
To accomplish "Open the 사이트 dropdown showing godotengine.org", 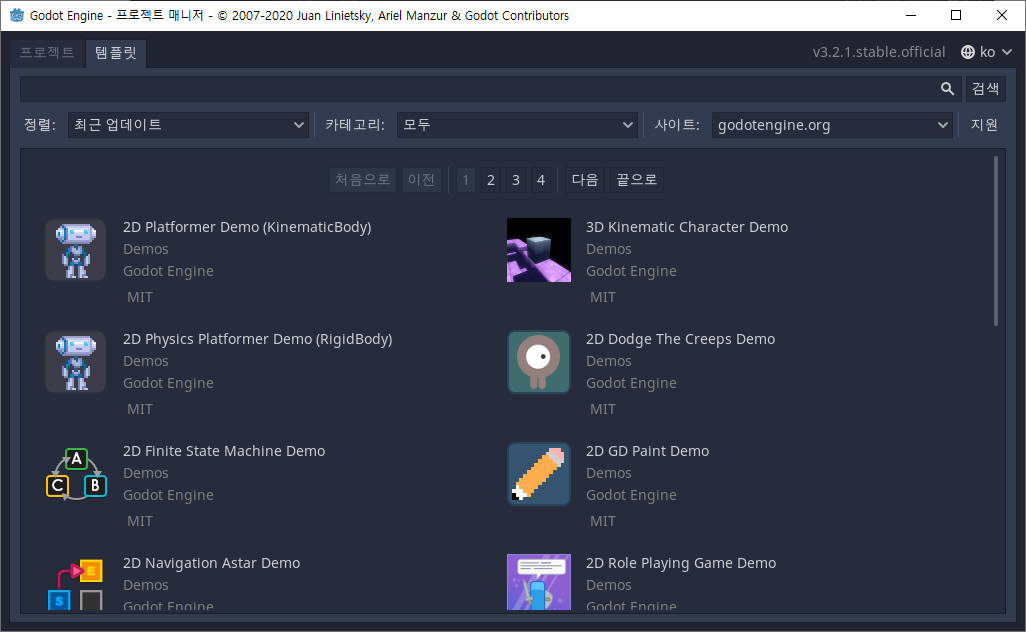I will (832, 125).
